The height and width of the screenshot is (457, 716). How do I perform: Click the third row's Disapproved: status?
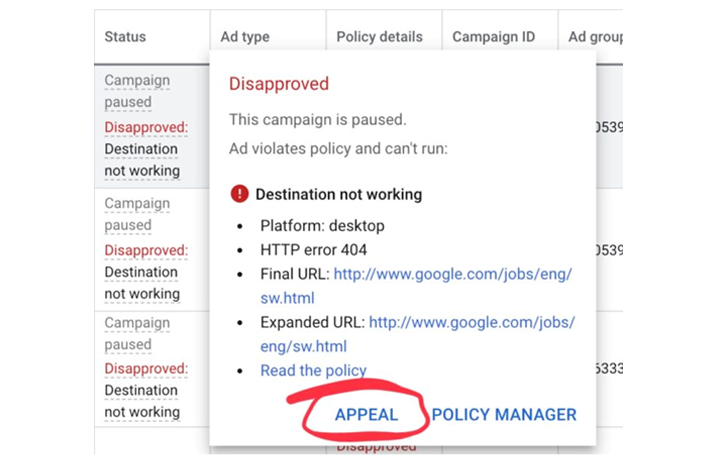(146, 368)
